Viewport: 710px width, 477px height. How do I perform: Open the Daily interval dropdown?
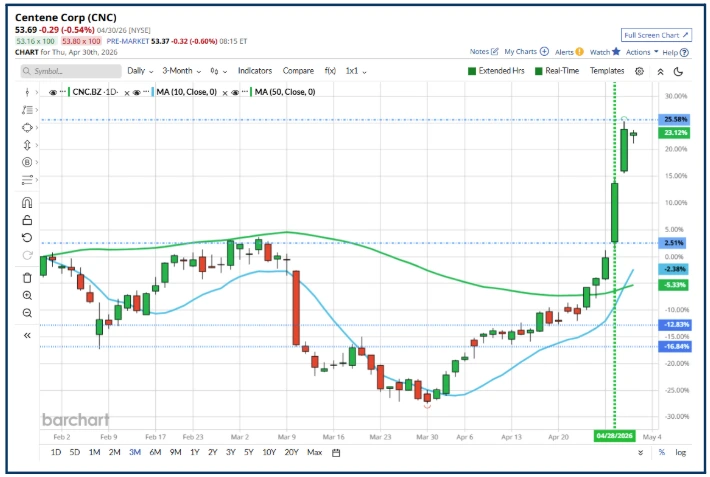click(x=140, y=71)
